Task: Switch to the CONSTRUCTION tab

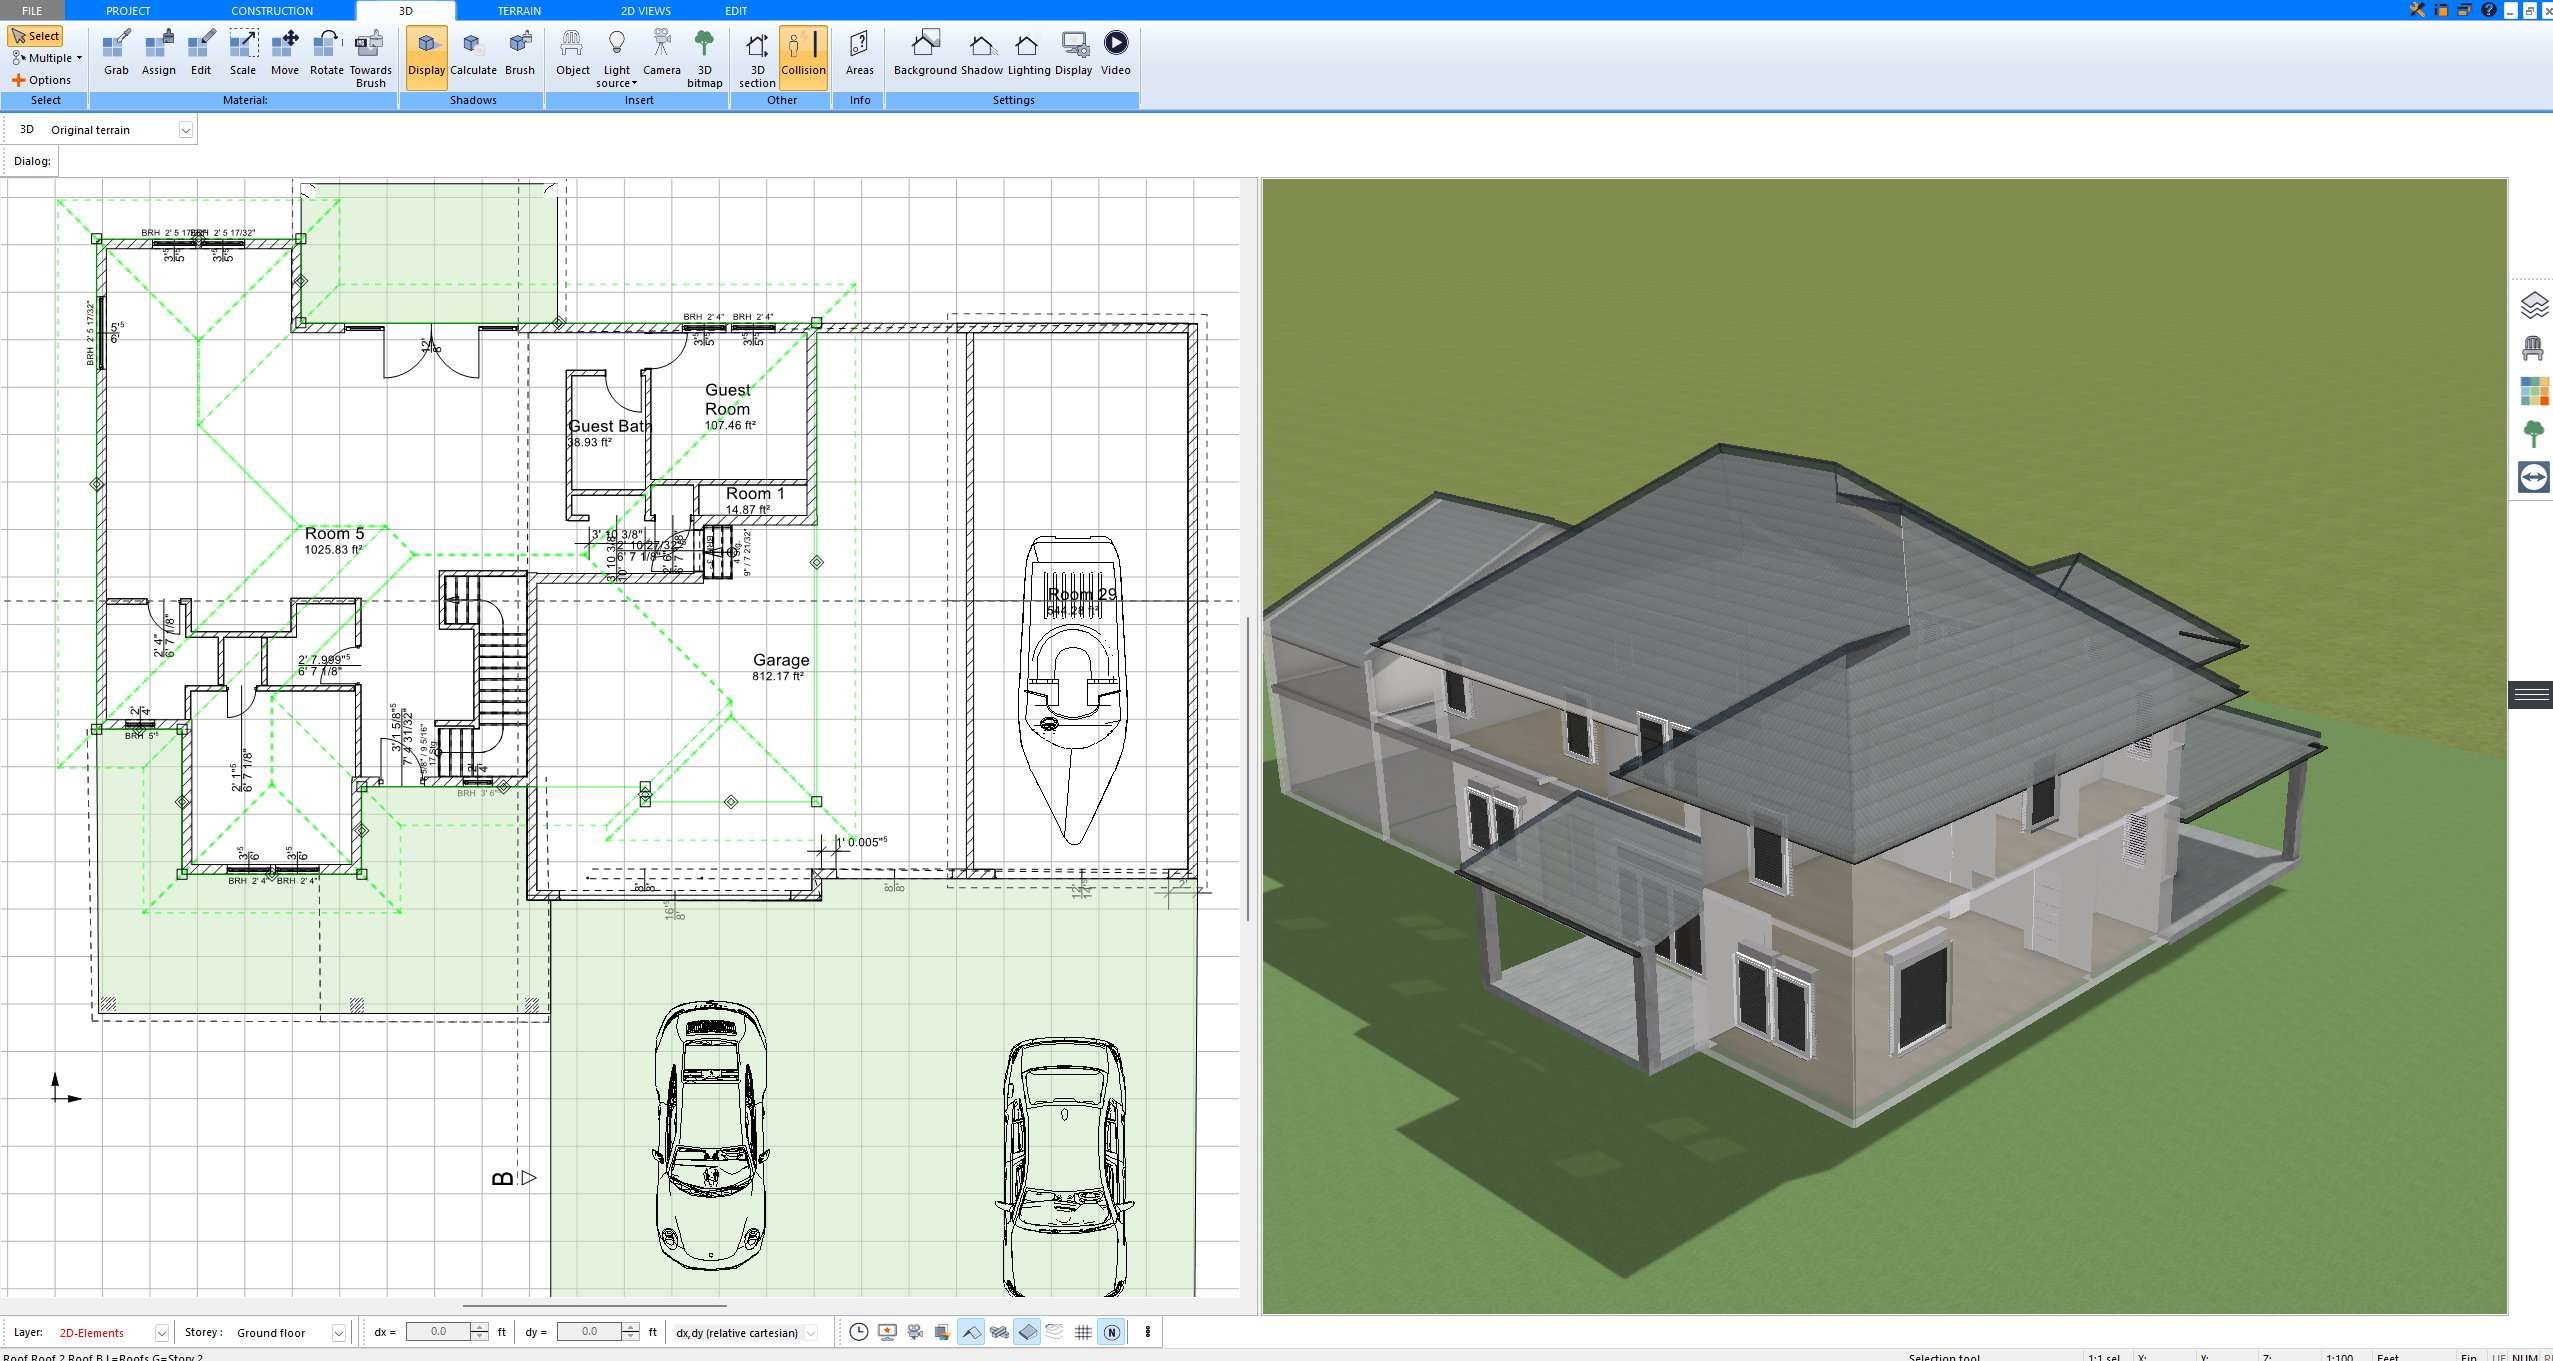Action: click(272, 10)
